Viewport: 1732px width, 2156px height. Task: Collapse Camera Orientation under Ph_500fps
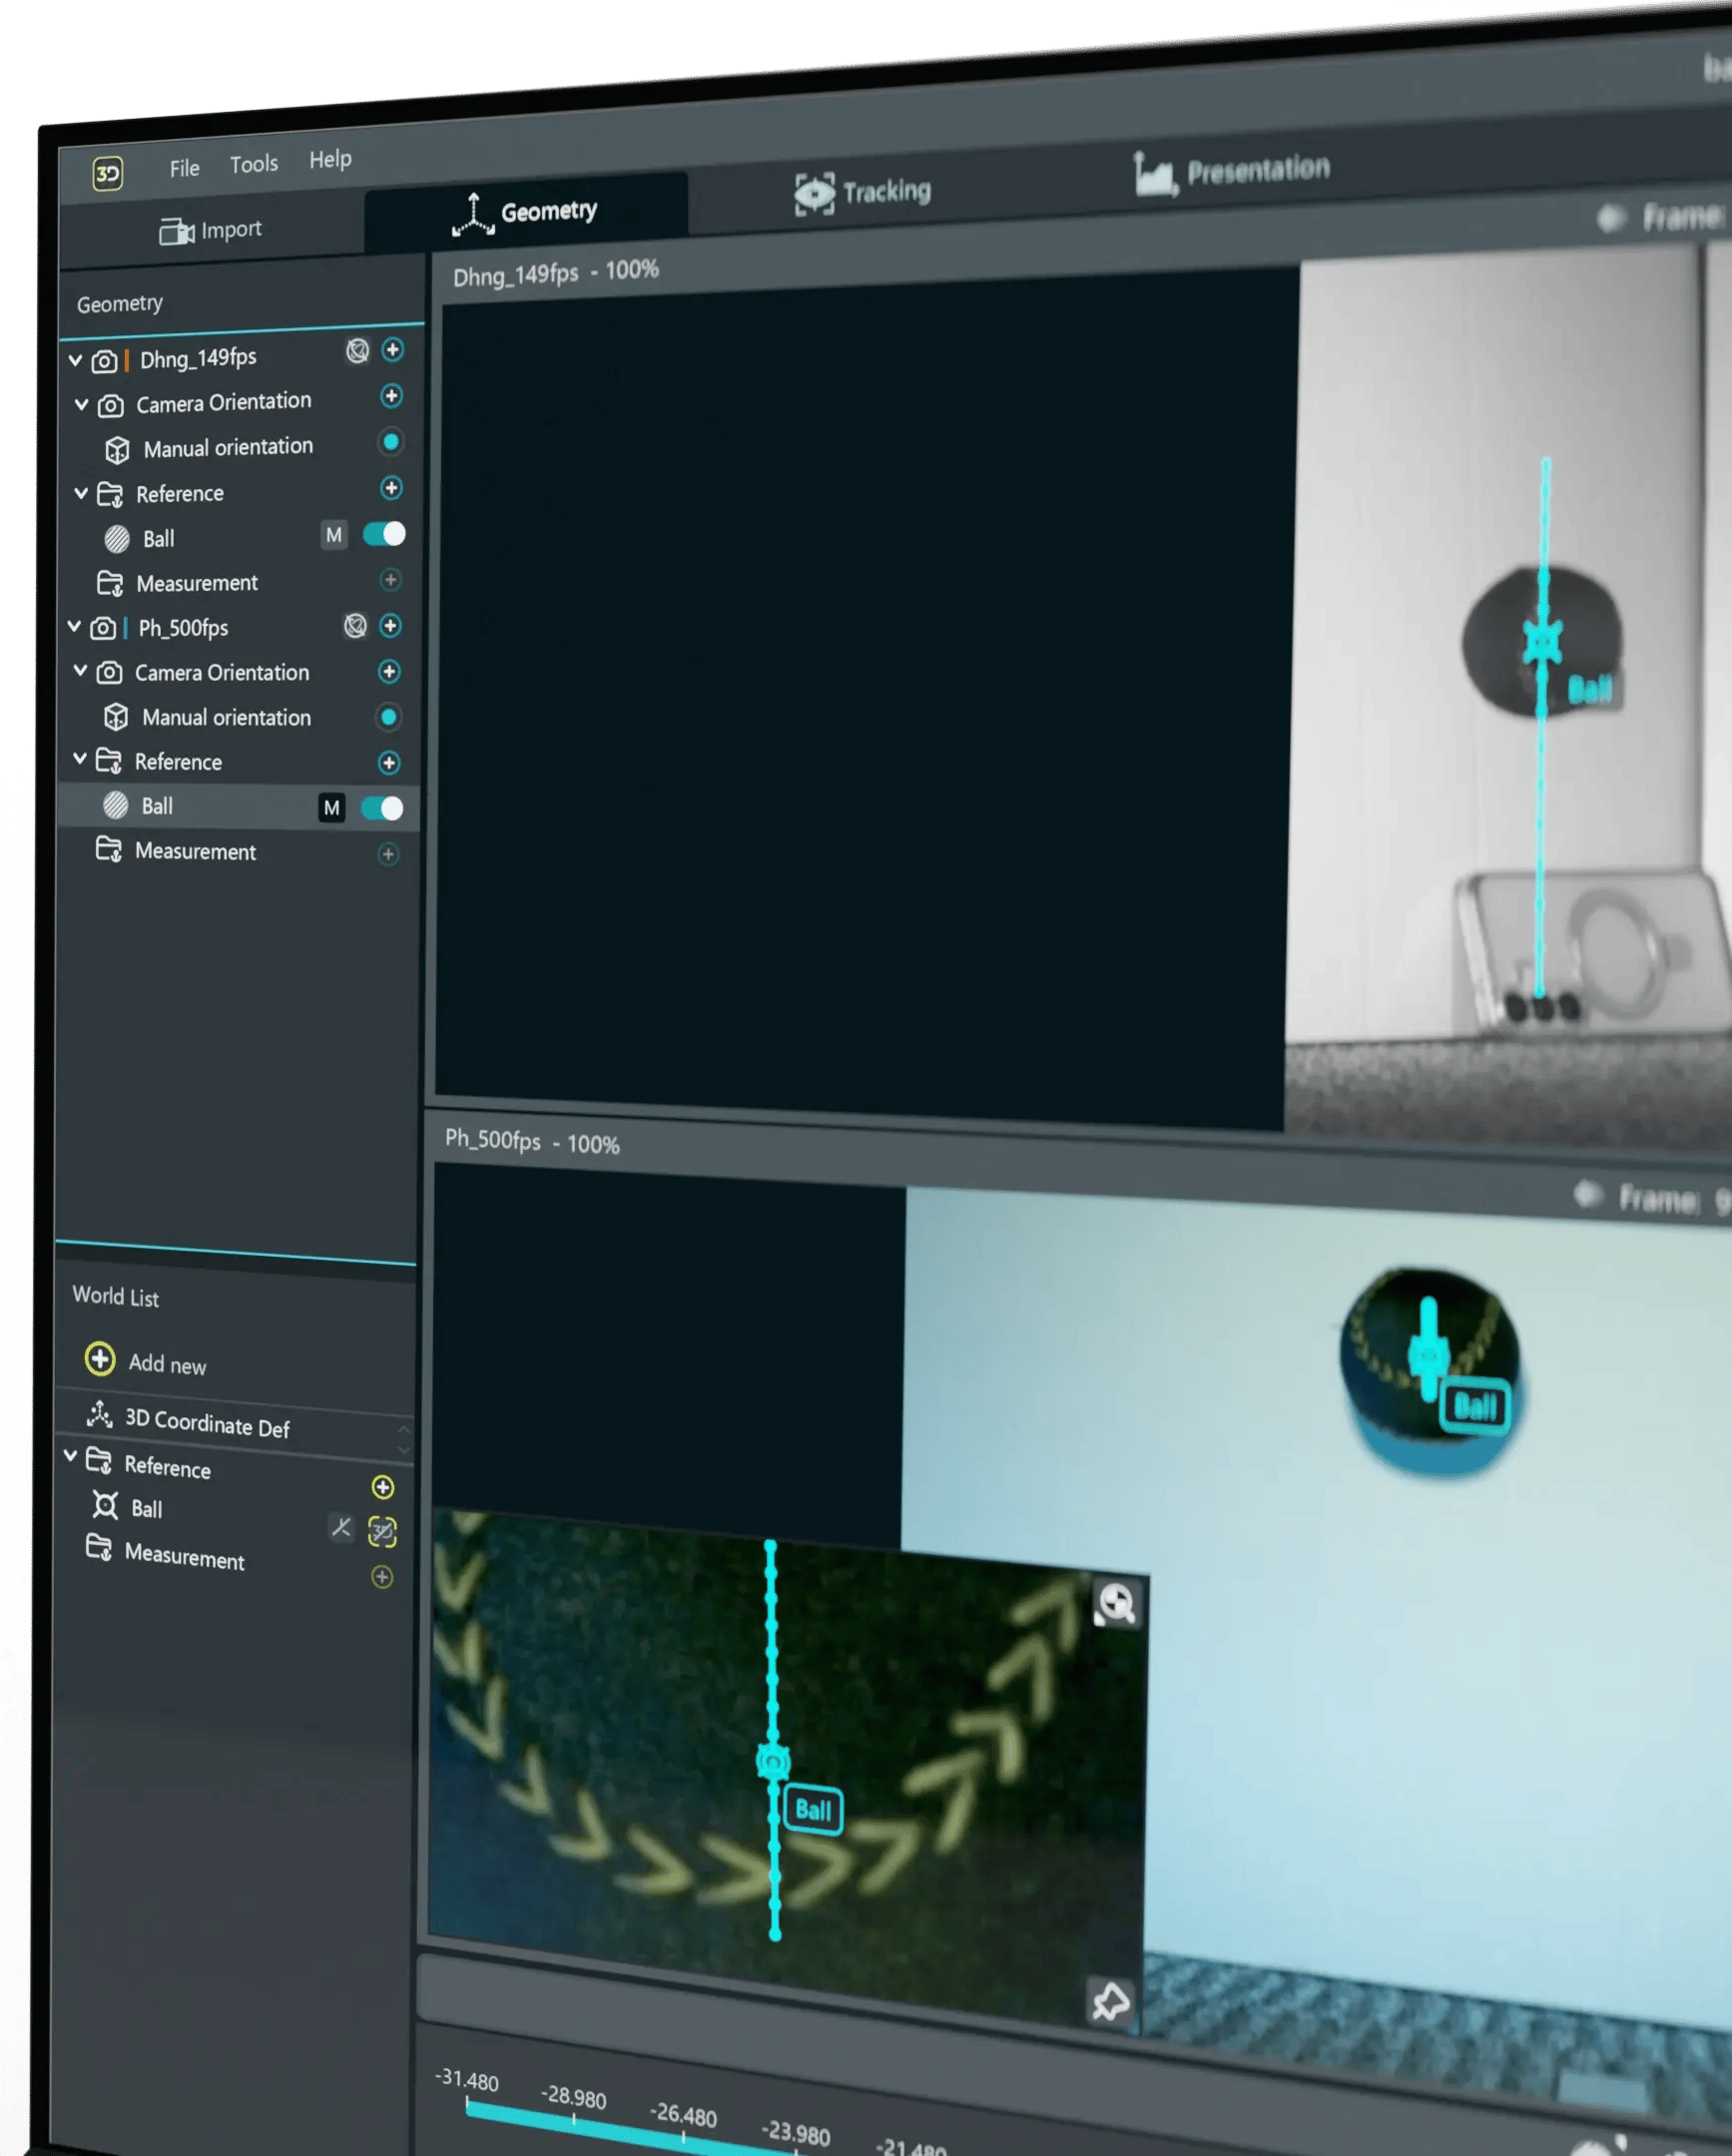(81, 671)
